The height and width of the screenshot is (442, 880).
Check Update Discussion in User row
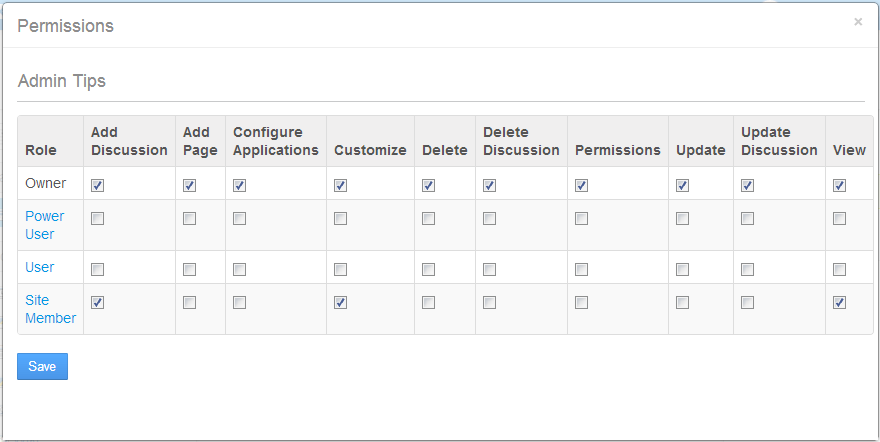pyautogui.click(x=748, y=270)
